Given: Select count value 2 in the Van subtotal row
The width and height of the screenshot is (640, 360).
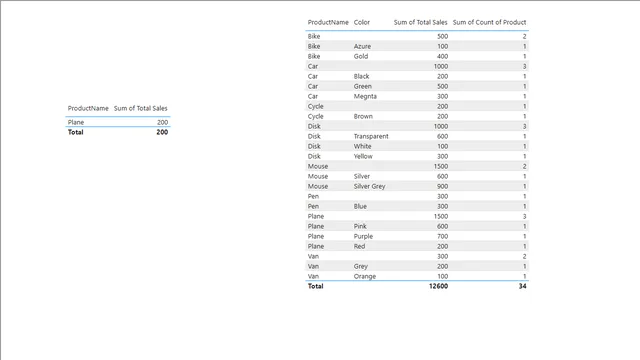Looking at the screenshot, I should [524, 256].
